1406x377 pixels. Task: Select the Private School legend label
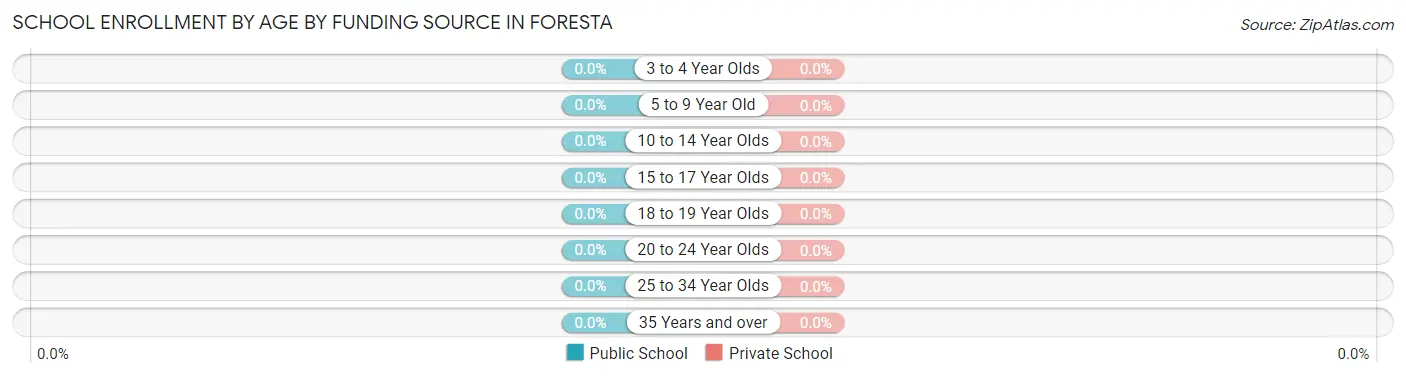(x=781, y=353)
